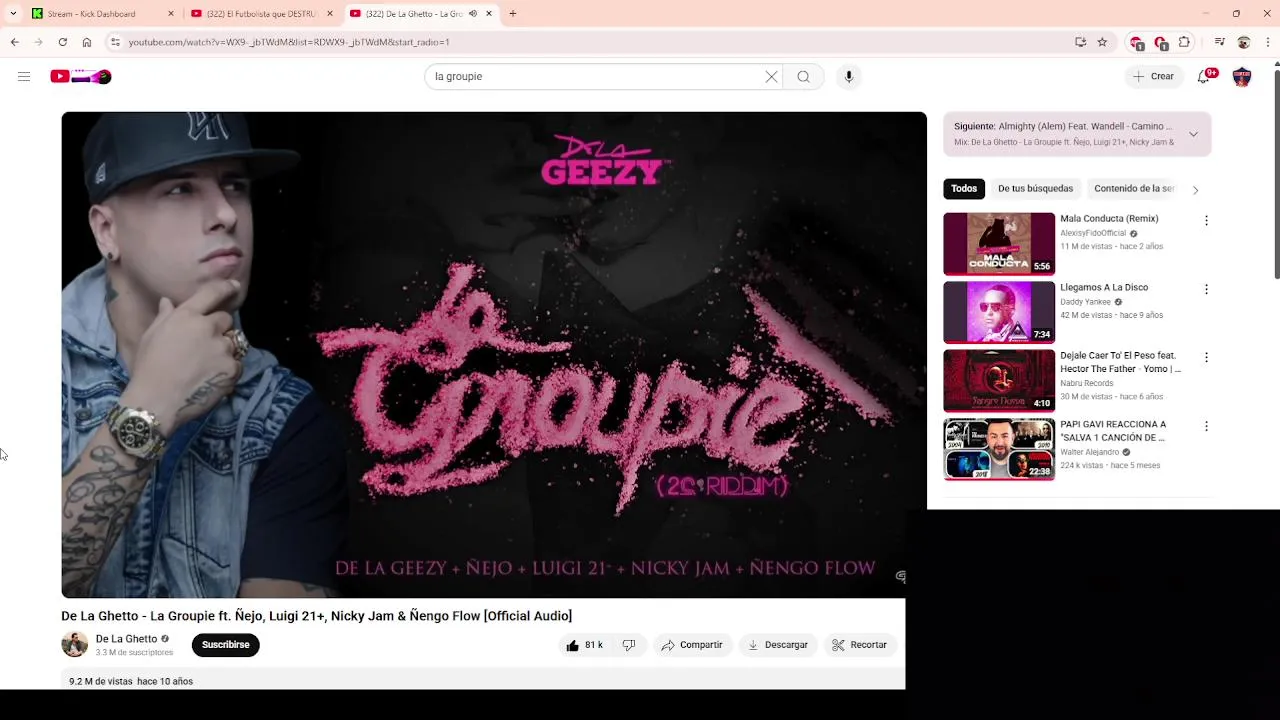
Task: Open De La Ghetto channel name link
Action: pyautogui.click(x=126, y=639)
